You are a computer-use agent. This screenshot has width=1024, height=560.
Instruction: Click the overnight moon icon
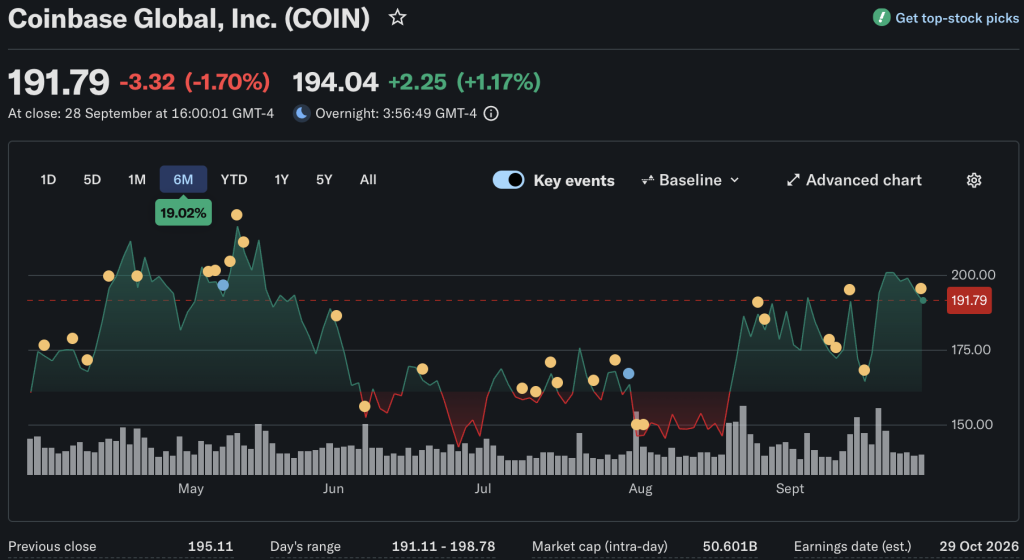(301, 114)
